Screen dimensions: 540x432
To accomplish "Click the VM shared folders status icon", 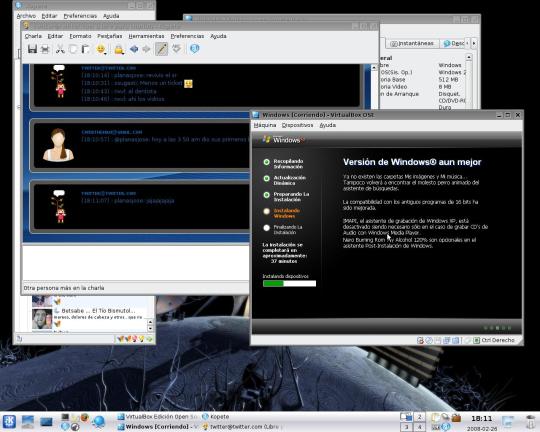I will (455, 340).
